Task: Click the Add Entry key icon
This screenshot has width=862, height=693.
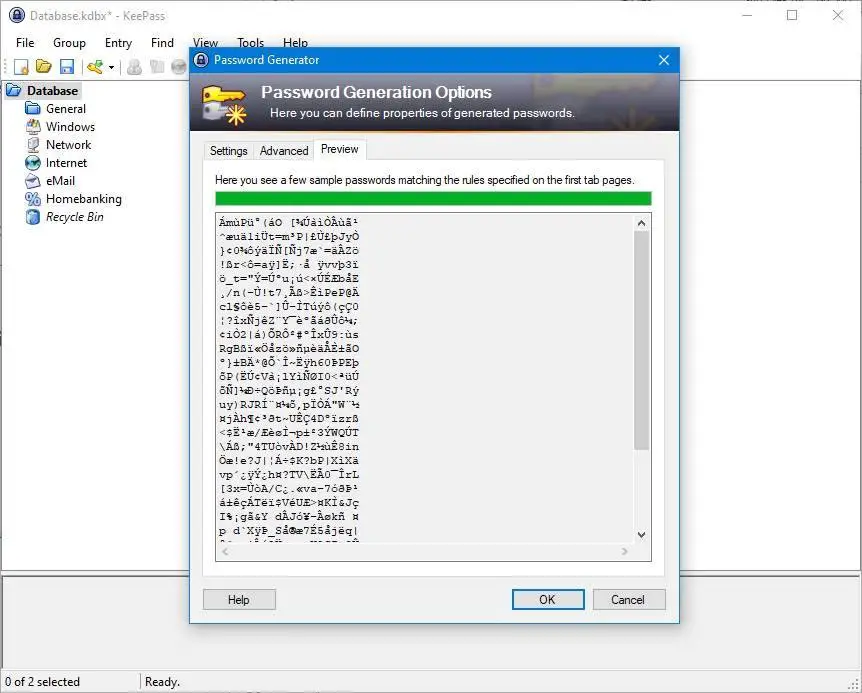Action: (x=96, y=67)
